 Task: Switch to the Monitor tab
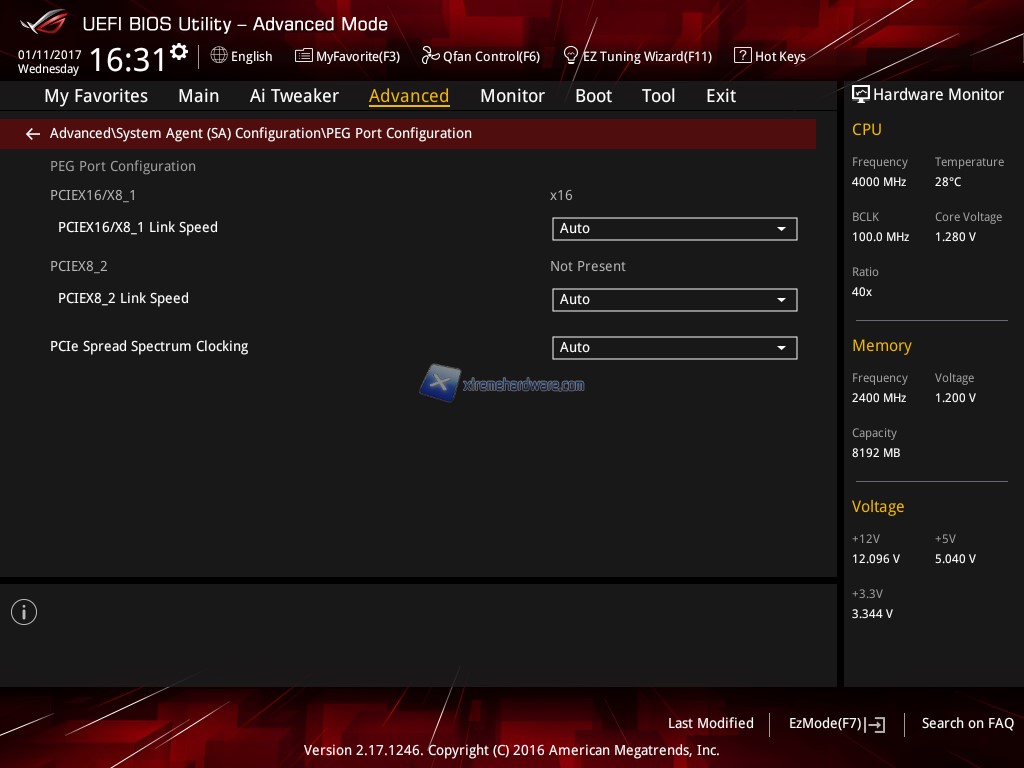(512, 96)
